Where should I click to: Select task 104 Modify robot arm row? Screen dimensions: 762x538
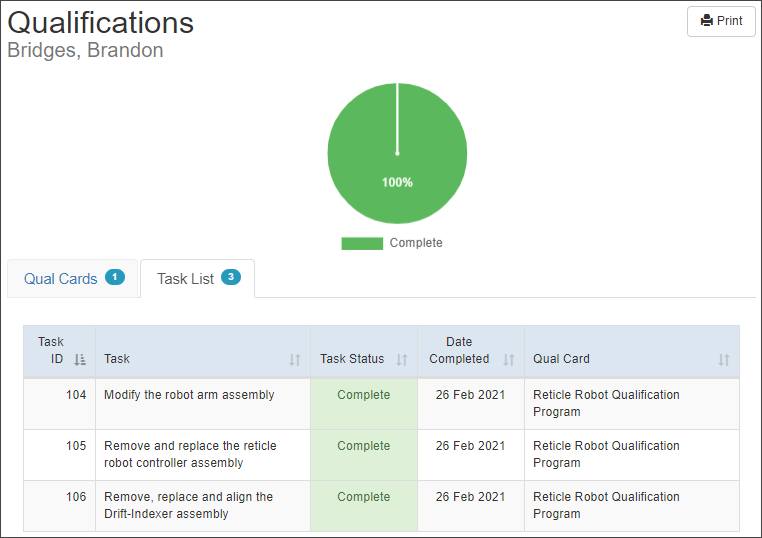point(381,404)
